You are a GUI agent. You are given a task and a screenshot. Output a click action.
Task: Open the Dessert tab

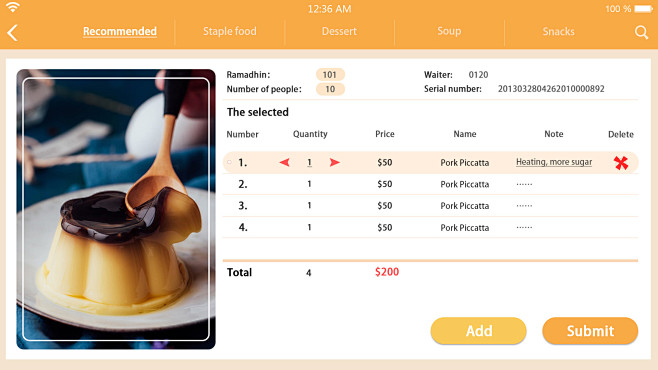tap(339, 31)
